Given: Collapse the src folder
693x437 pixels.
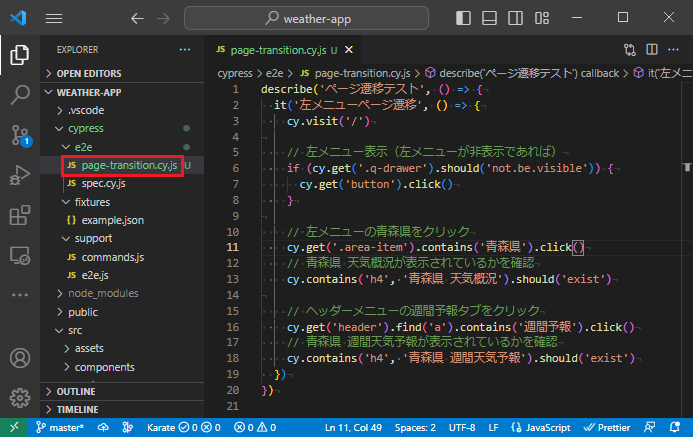Looking at the screenshot, I should pos(122,331).
